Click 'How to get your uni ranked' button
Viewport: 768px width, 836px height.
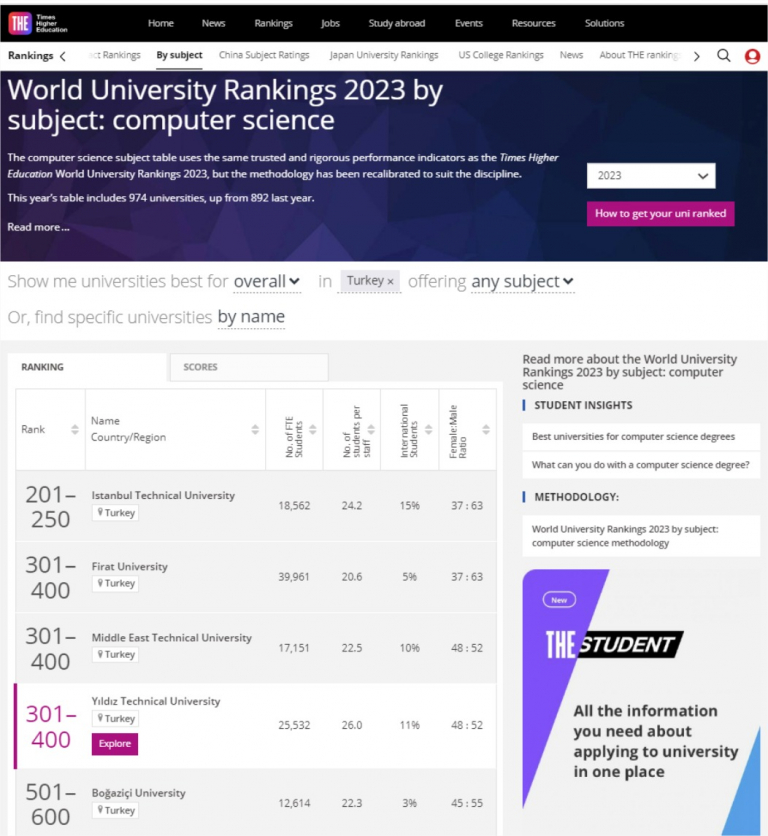pos(660,214)
